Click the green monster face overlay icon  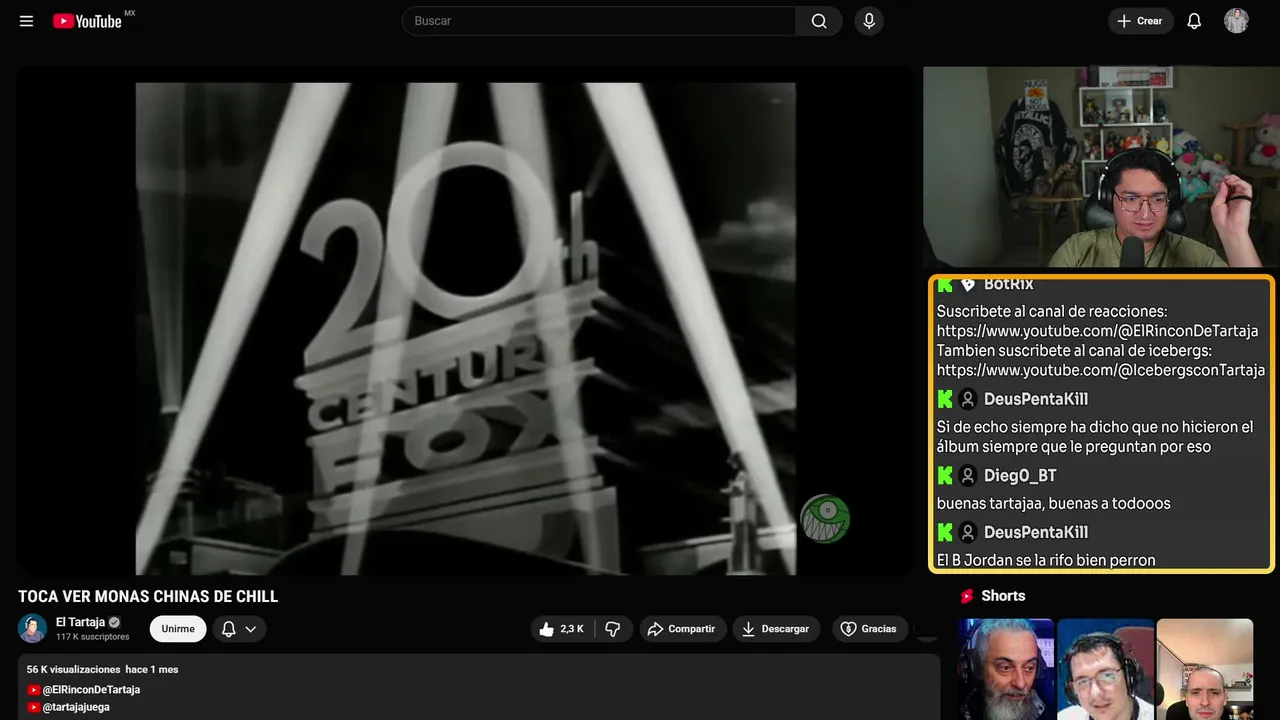click(x=825, y=519)
